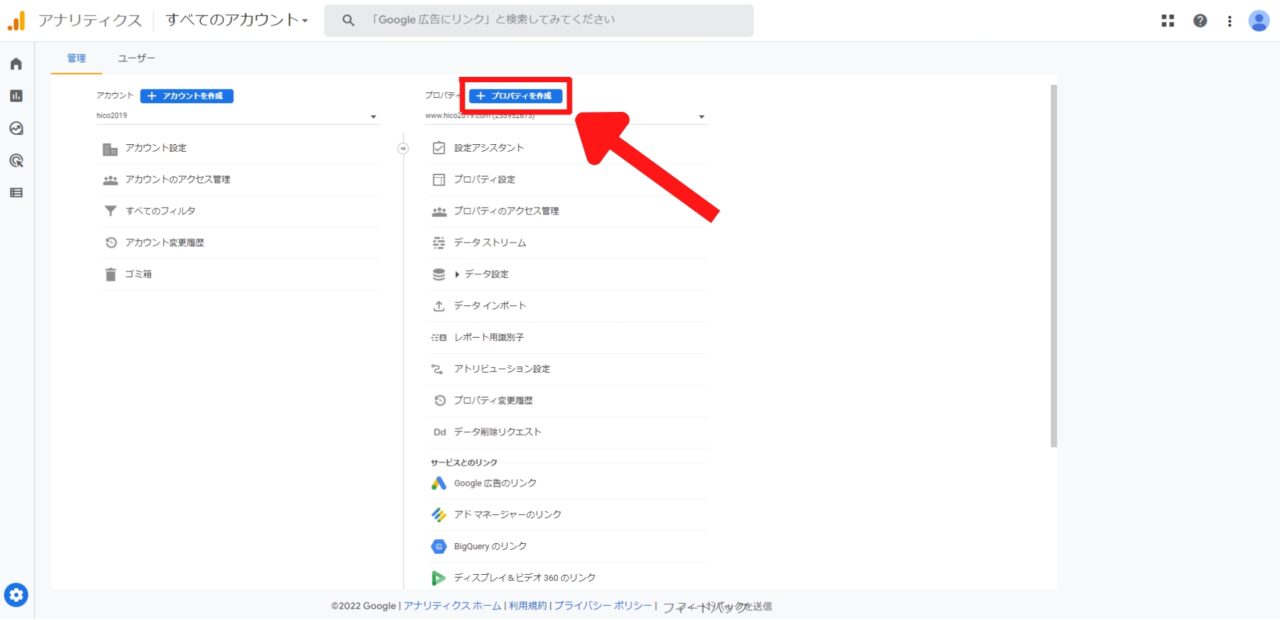The image size is (1280, 620).
Task: Open the すべてのアカウント account switcher
Action: click(x=237, y=20)
